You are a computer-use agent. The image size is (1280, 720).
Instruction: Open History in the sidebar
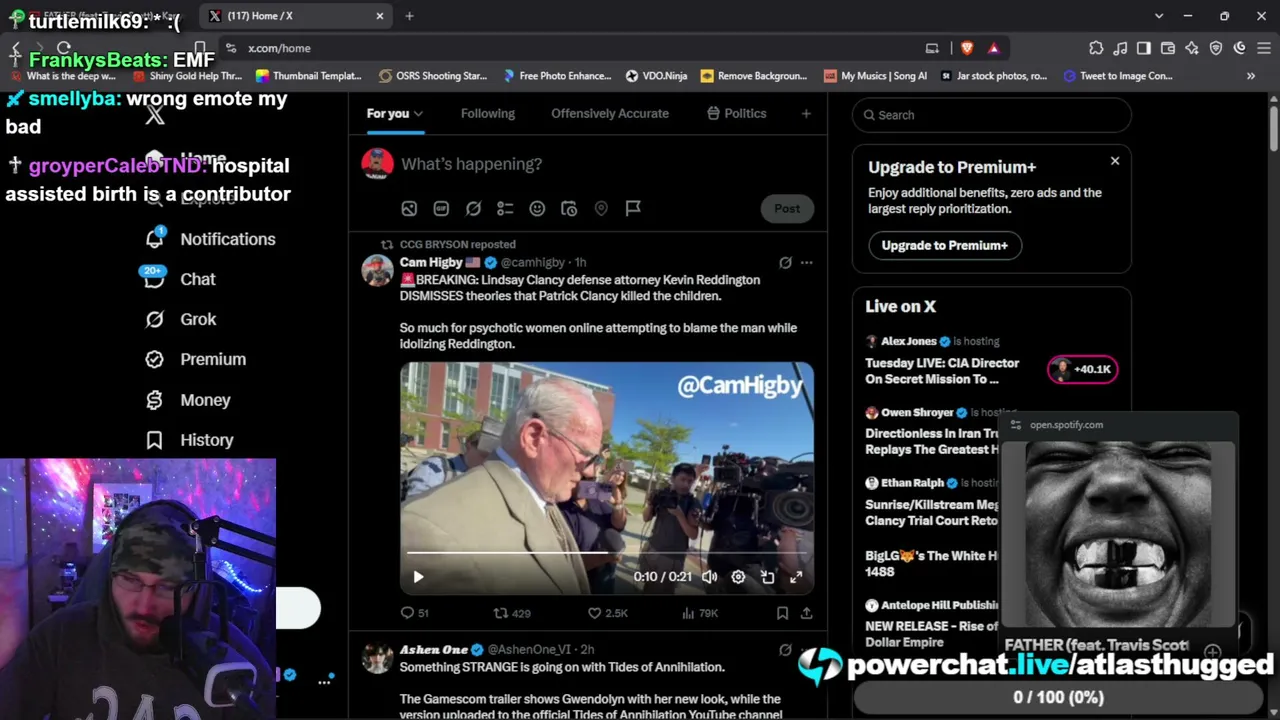[x=190, y=440]
